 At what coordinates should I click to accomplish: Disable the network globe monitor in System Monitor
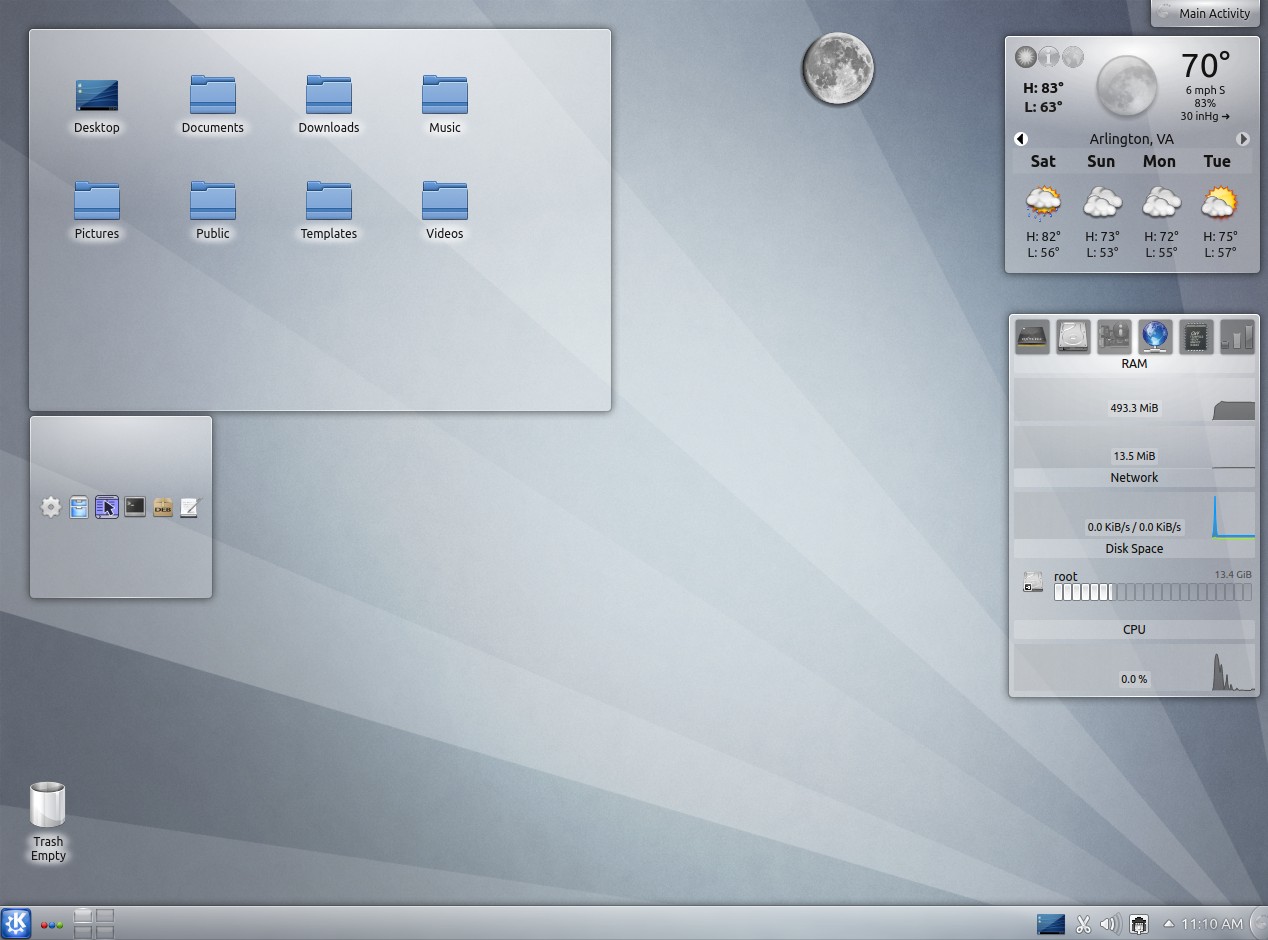[1155, 337]
